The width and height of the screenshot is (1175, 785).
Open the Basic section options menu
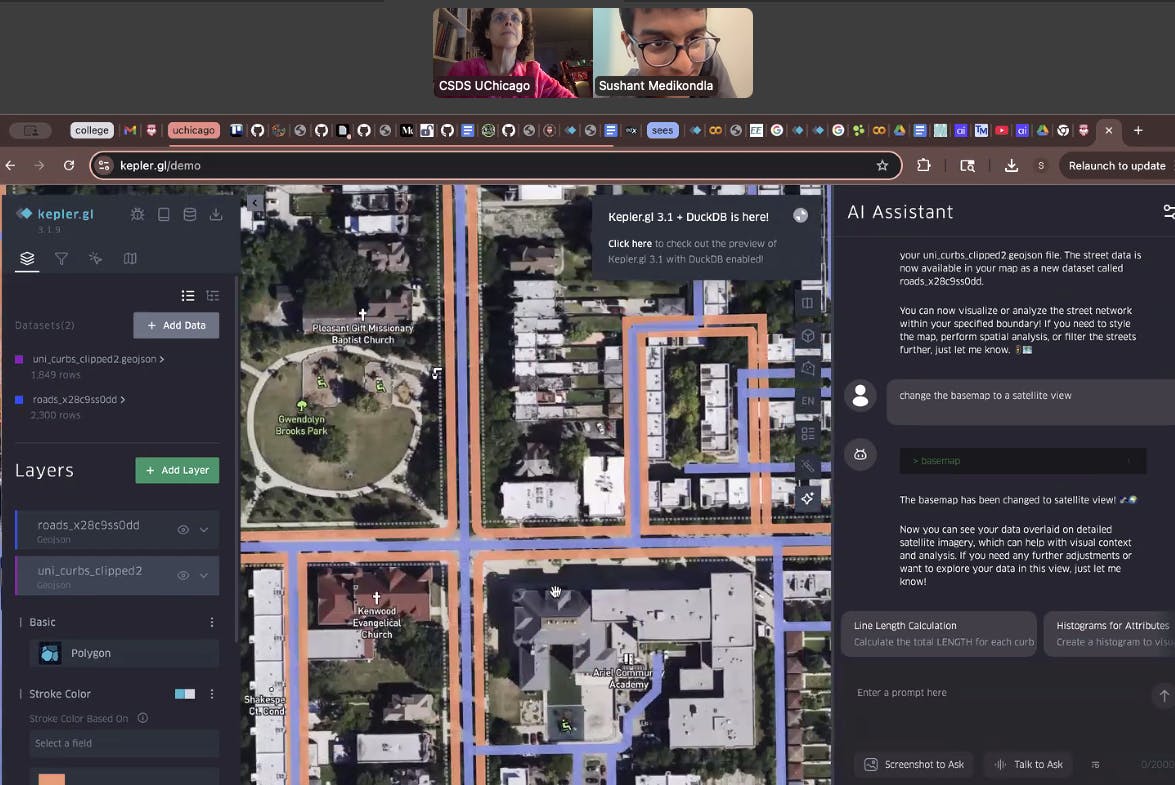click(212, 622)
